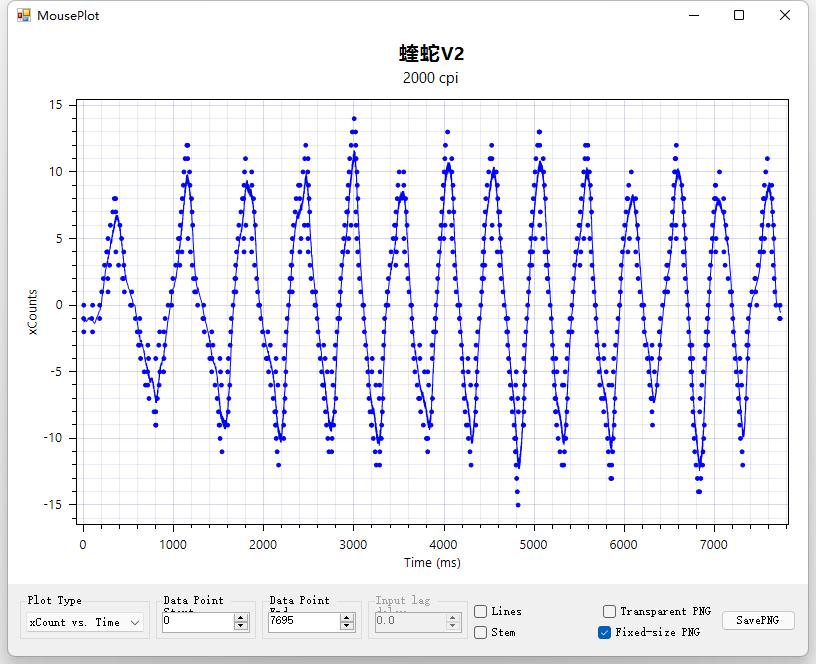Image resolution: width=816 pixels, height=664 pixels.
Task: Maximize the MousePlot window
Action: pos(739,15)
